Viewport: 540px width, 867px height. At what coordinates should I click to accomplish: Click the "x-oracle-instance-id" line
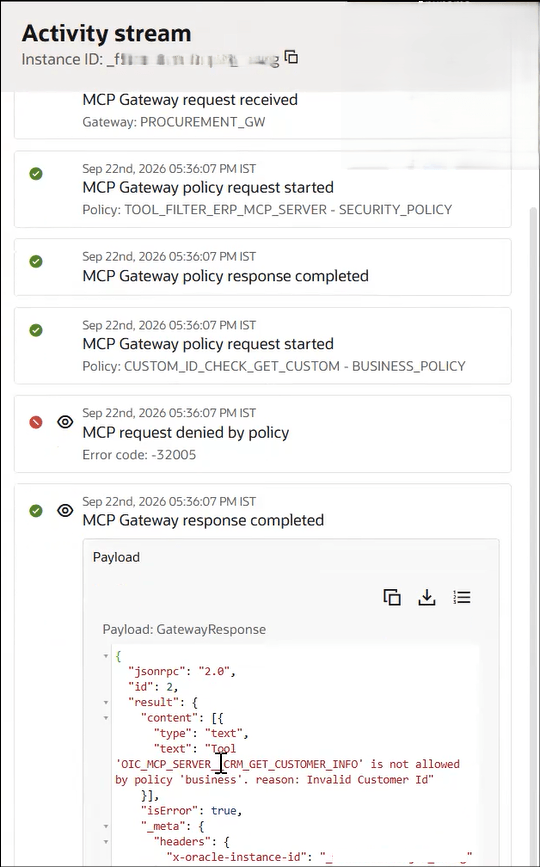coord(319,857)
